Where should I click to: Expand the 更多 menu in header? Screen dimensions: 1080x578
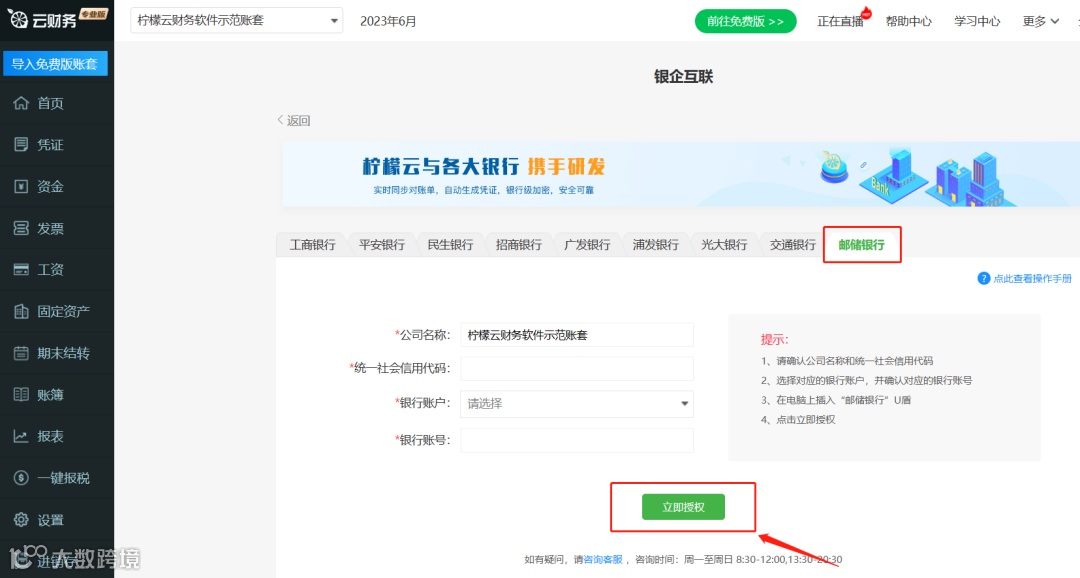1041,21
